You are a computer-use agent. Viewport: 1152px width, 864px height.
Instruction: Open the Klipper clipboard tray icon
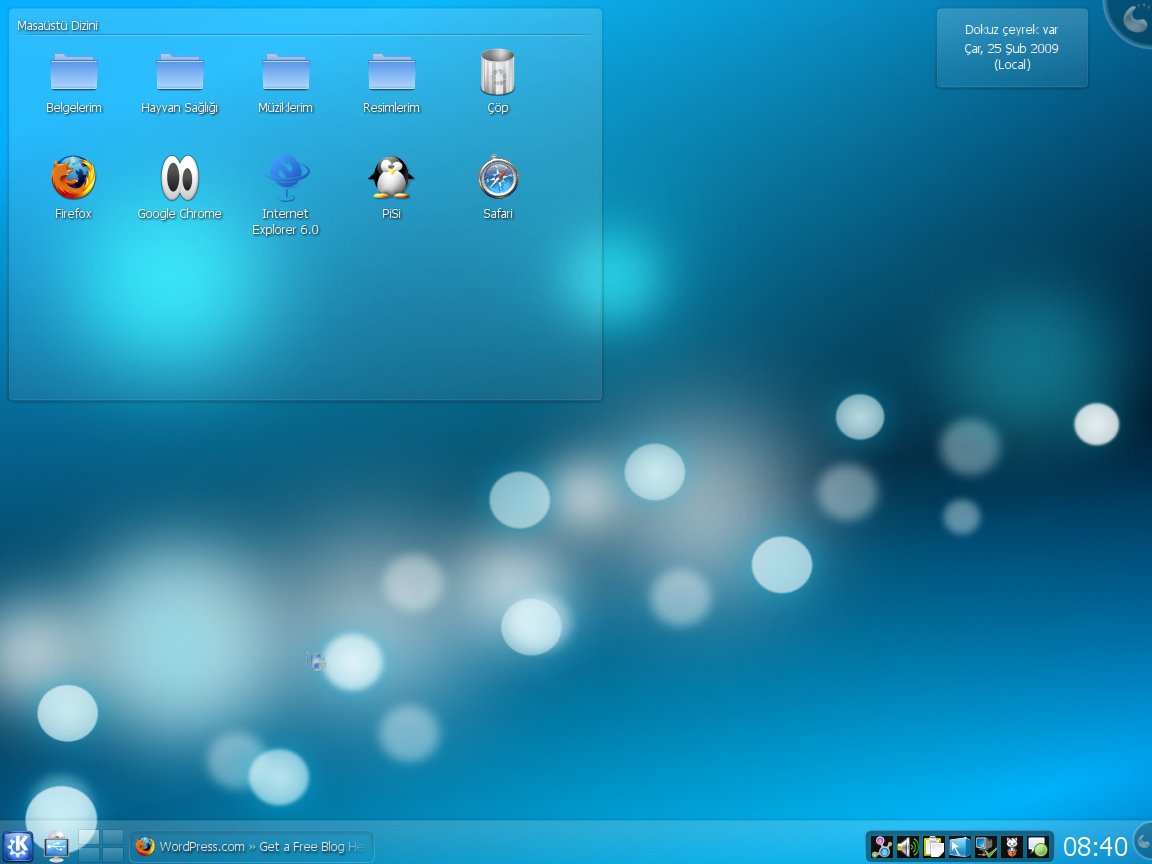(933, 847)
